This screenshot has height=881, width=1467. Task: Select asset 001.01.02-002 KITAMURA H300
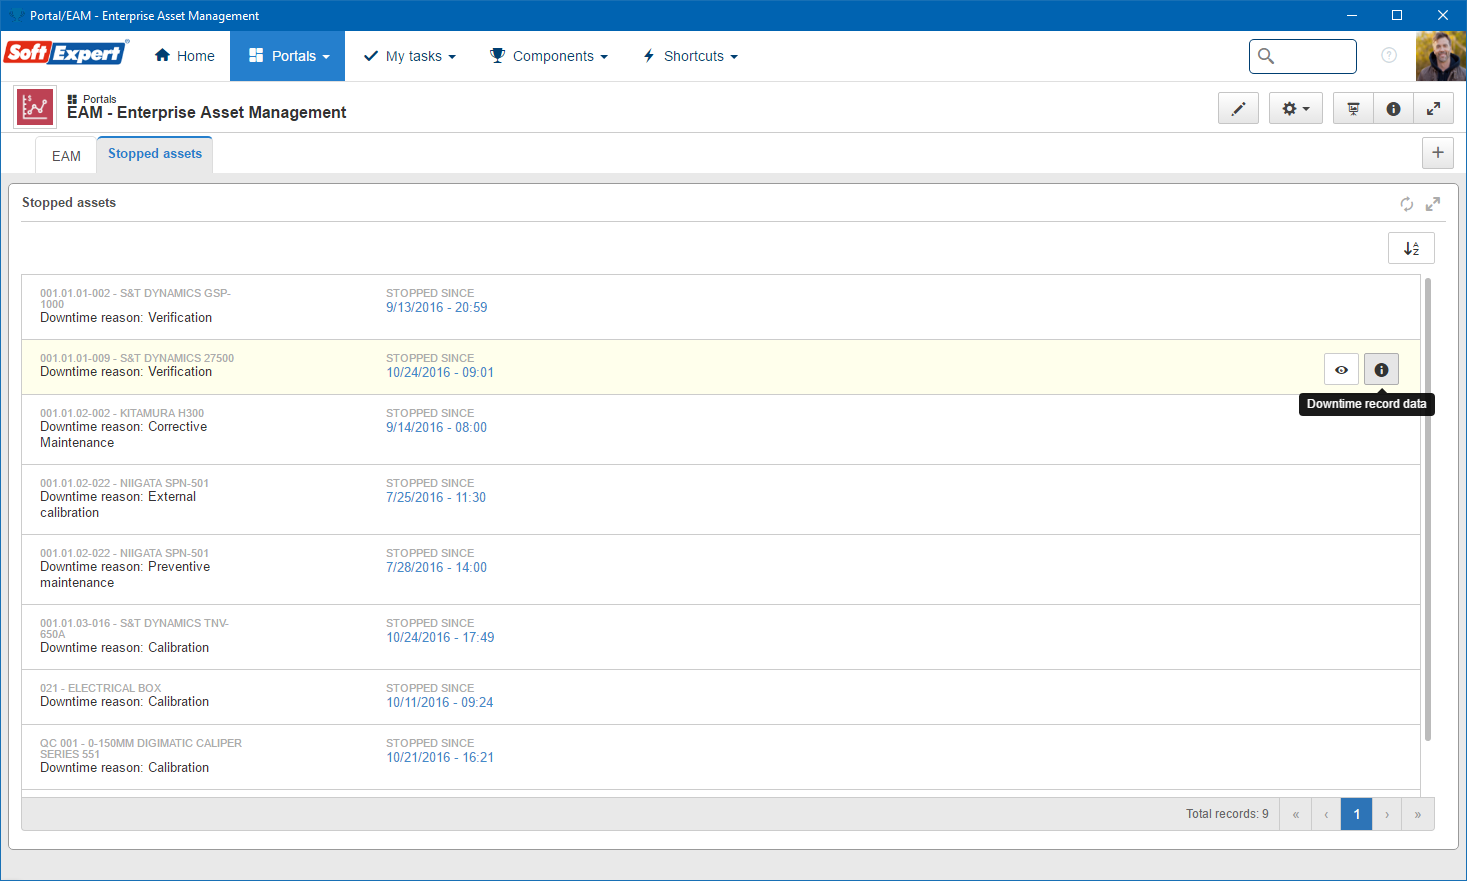(721, 430)
